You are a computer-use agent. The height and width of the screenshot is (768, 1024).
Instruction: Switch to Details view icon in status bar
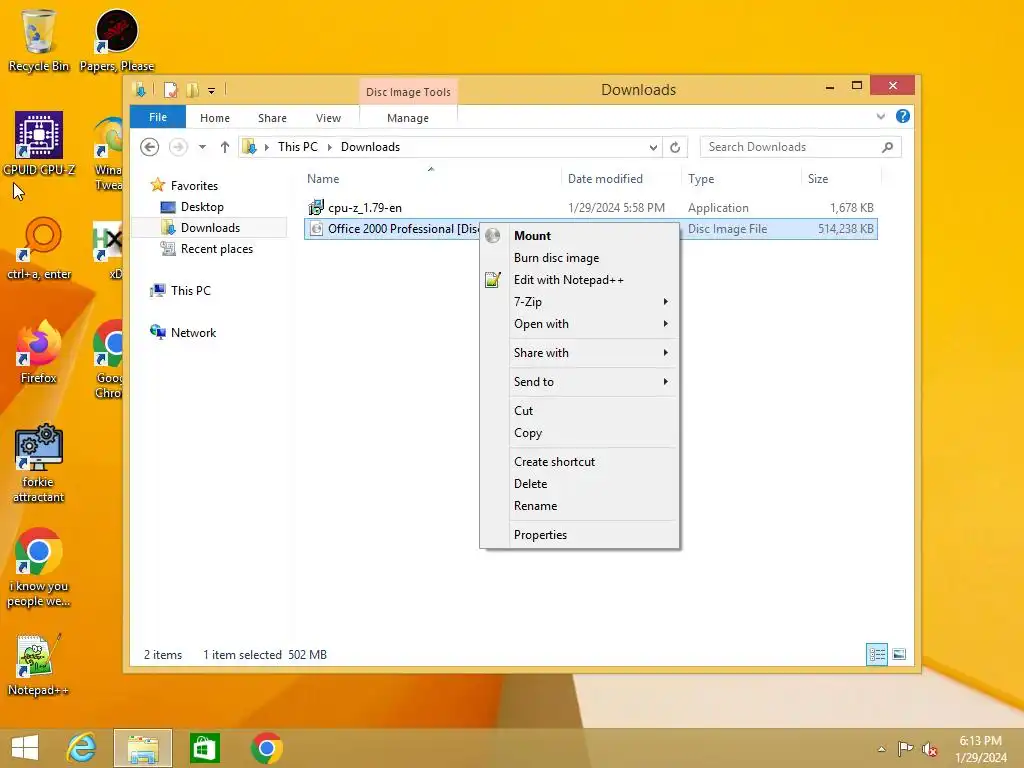pos(876,654)
